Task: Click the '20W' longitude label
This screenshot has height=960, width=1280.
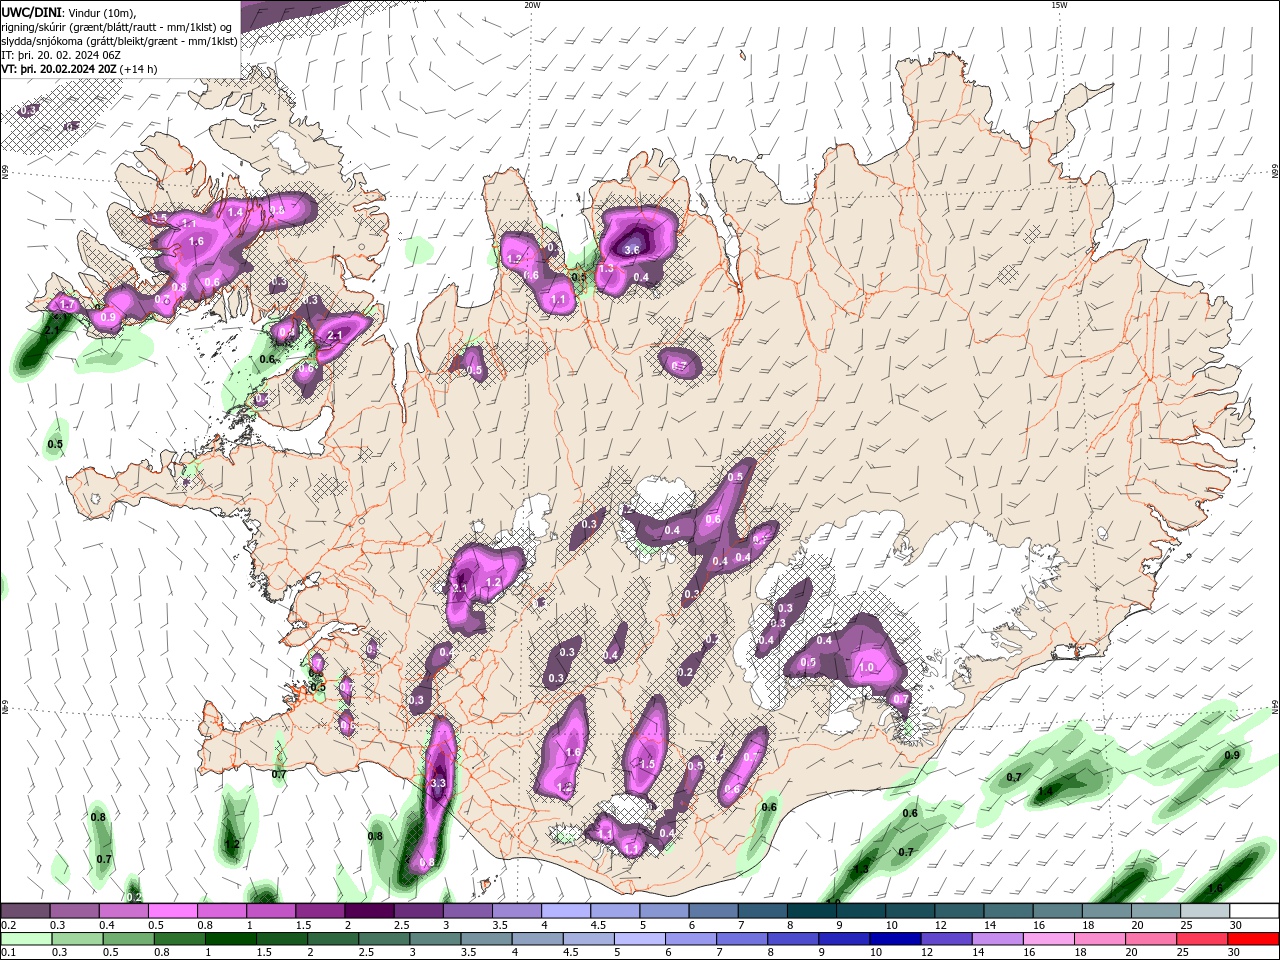Action: coord(532,5)
